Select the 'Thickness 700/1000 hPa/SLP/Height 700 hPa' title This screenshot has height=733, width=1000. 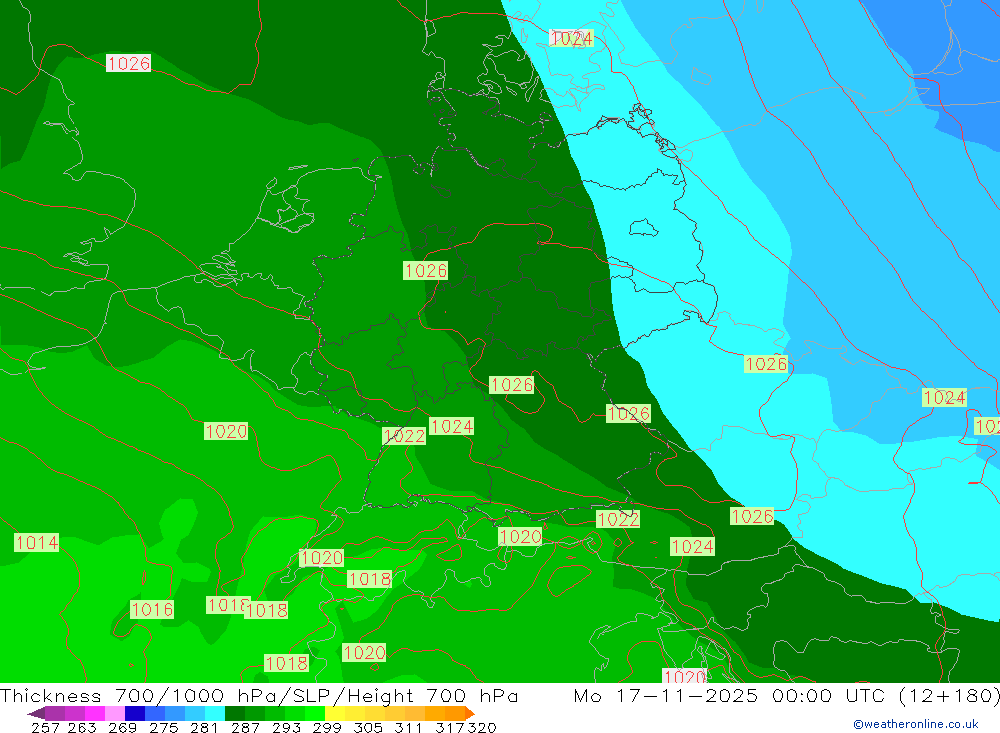(259, 695)
